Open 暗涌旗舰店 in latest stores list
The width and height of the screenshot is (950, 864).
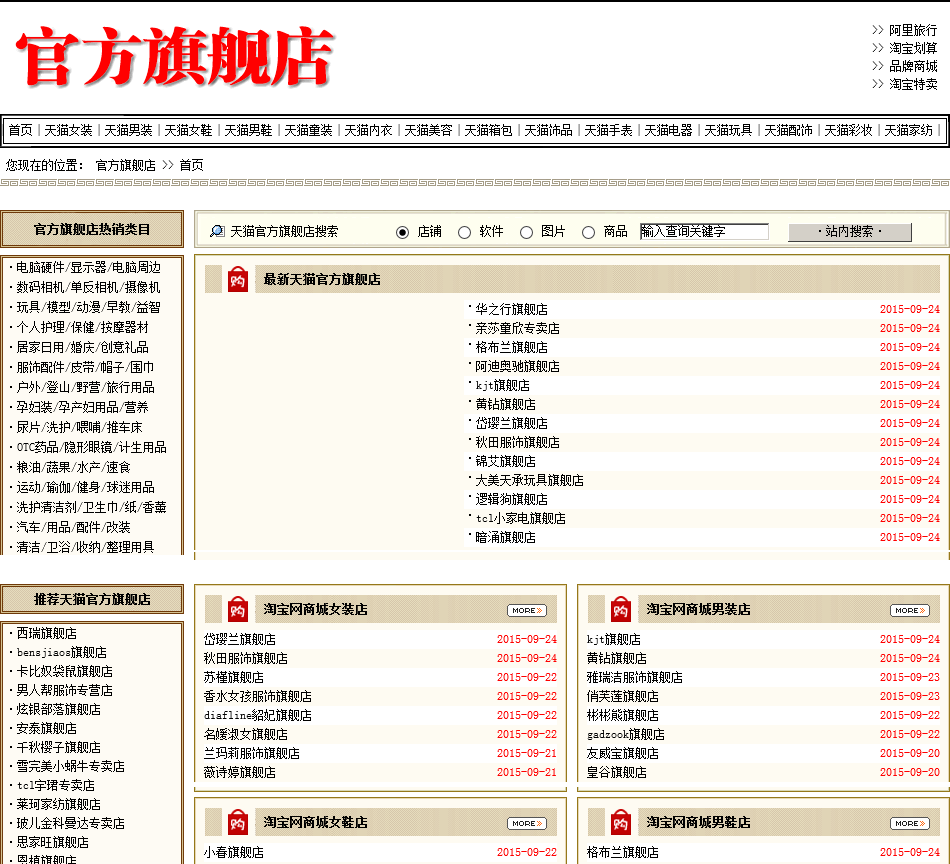(505, 537)
